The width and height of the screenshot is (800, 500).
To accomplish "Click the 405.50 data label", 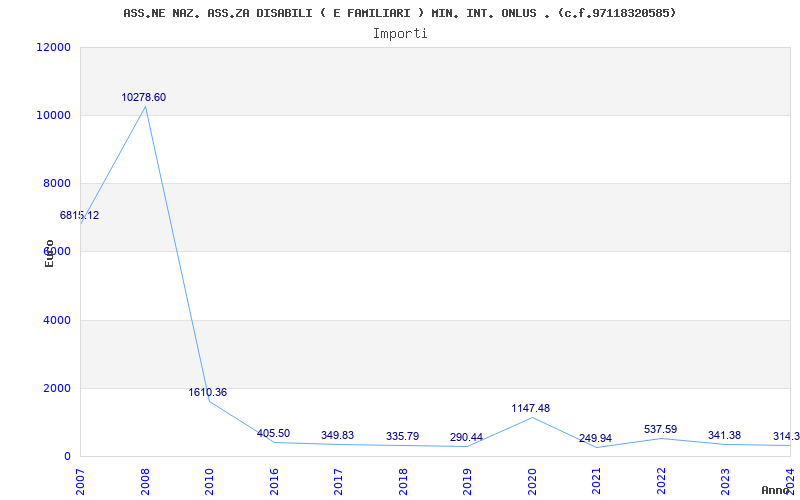I will (x=273, y=433).
